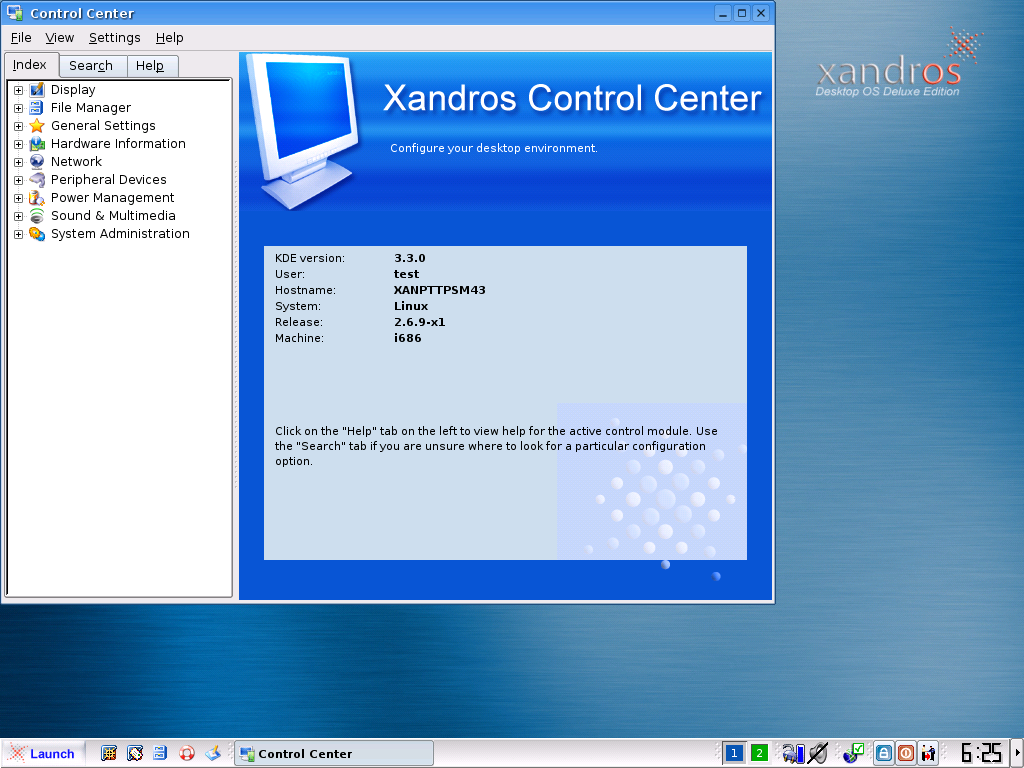The width and height of the screenshot is (1024, 768).
Task: Click the General Settings star icon
Action: coord(37,125)
